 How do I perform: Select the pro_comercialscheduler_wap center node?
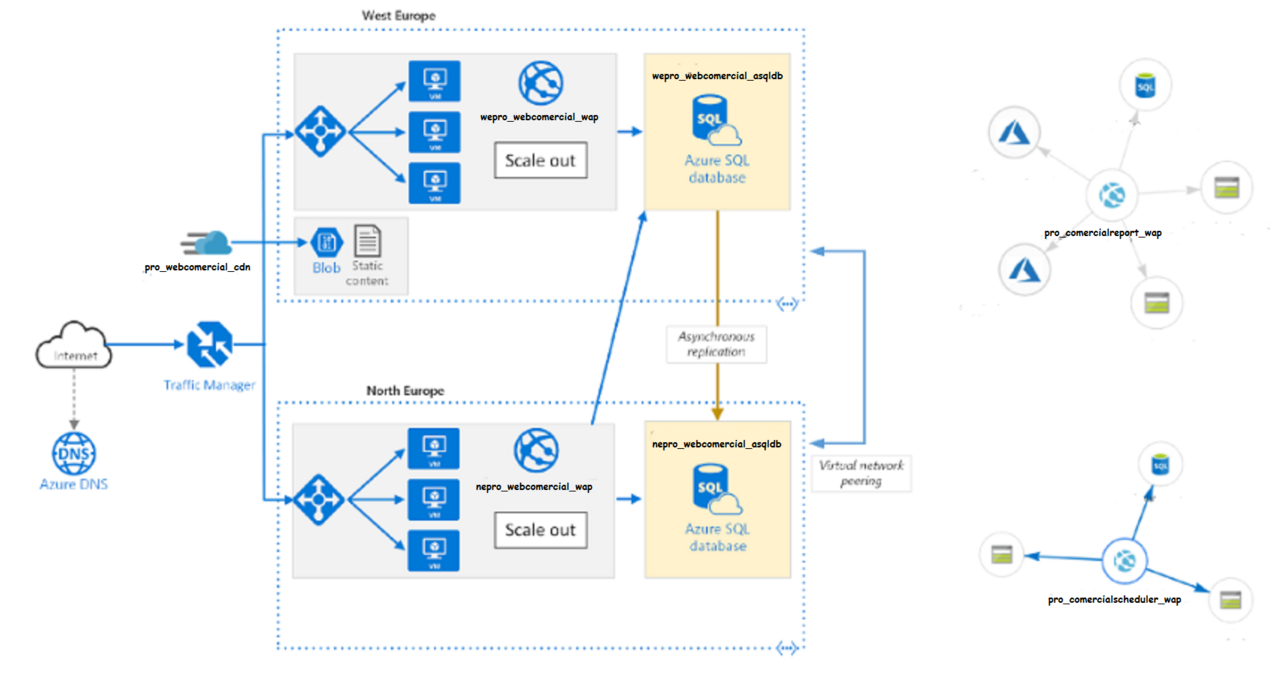[x=1123, y=562]
